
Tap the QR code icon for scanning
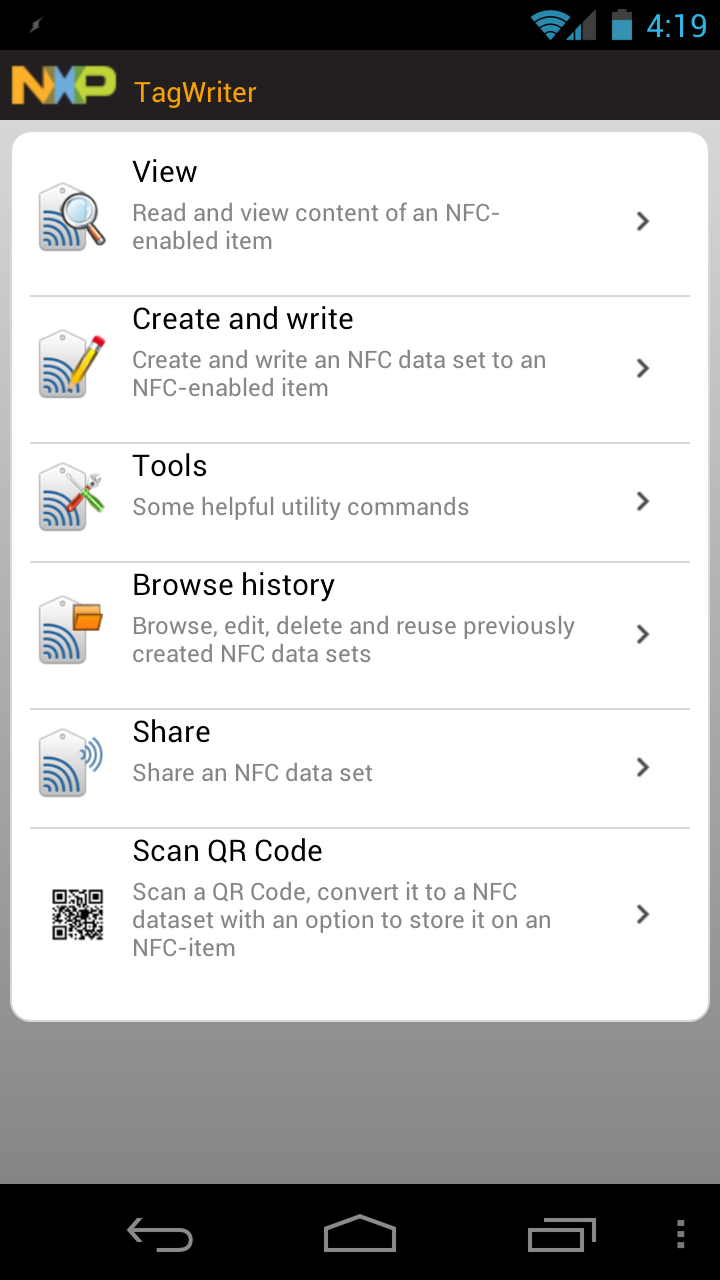[x=77, y=915]
